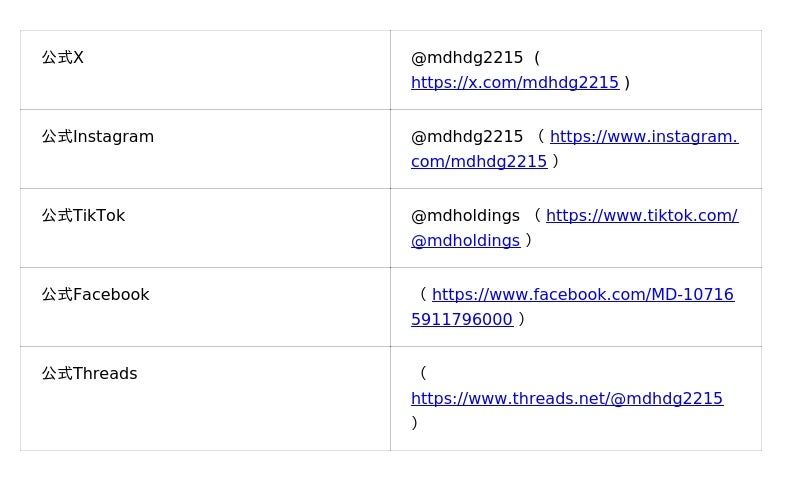This screenshot has height=481, width=800.
Task: Click closing parenthesis below the Threads link
Action: click(x=415, y=423)
